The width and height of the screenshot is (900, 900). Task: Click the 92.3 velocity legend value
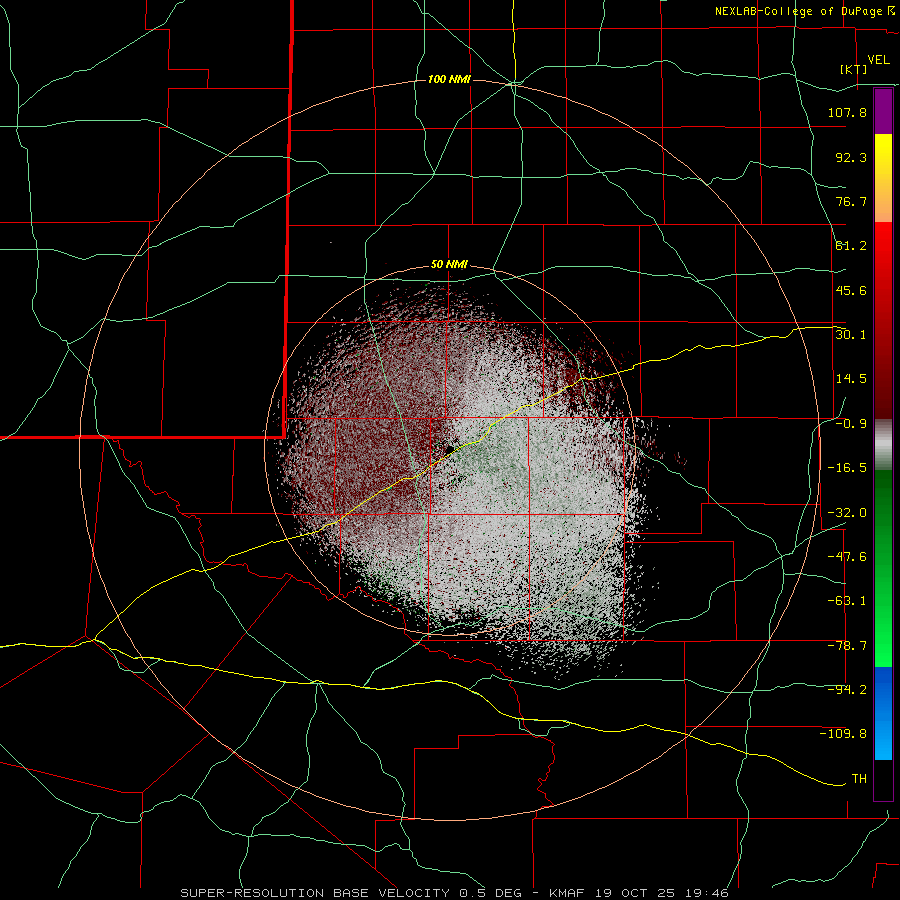[x=851, y=157]
